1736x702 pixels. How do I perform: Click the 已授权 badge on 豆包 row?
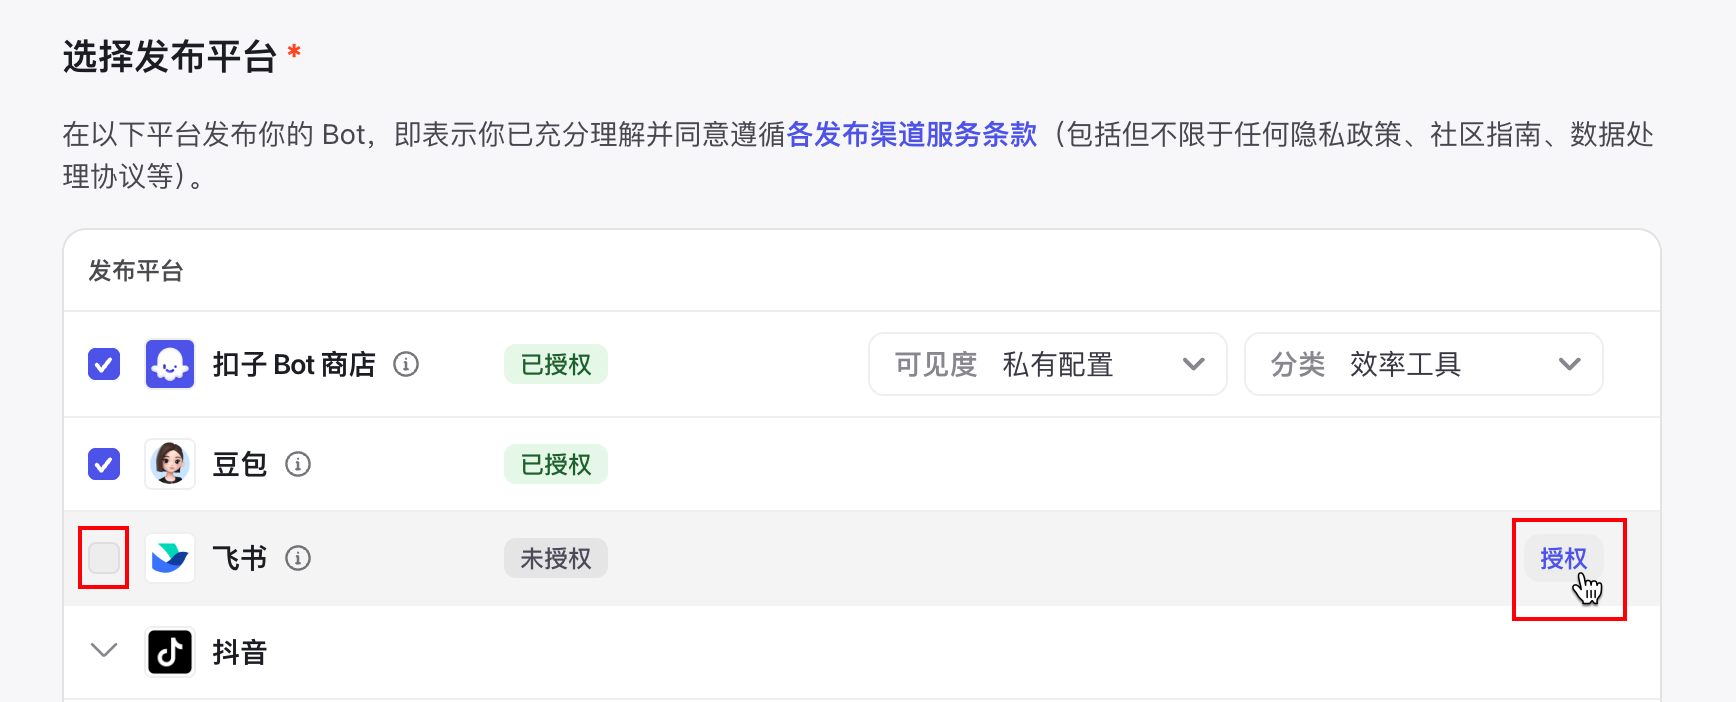point(556,464)
